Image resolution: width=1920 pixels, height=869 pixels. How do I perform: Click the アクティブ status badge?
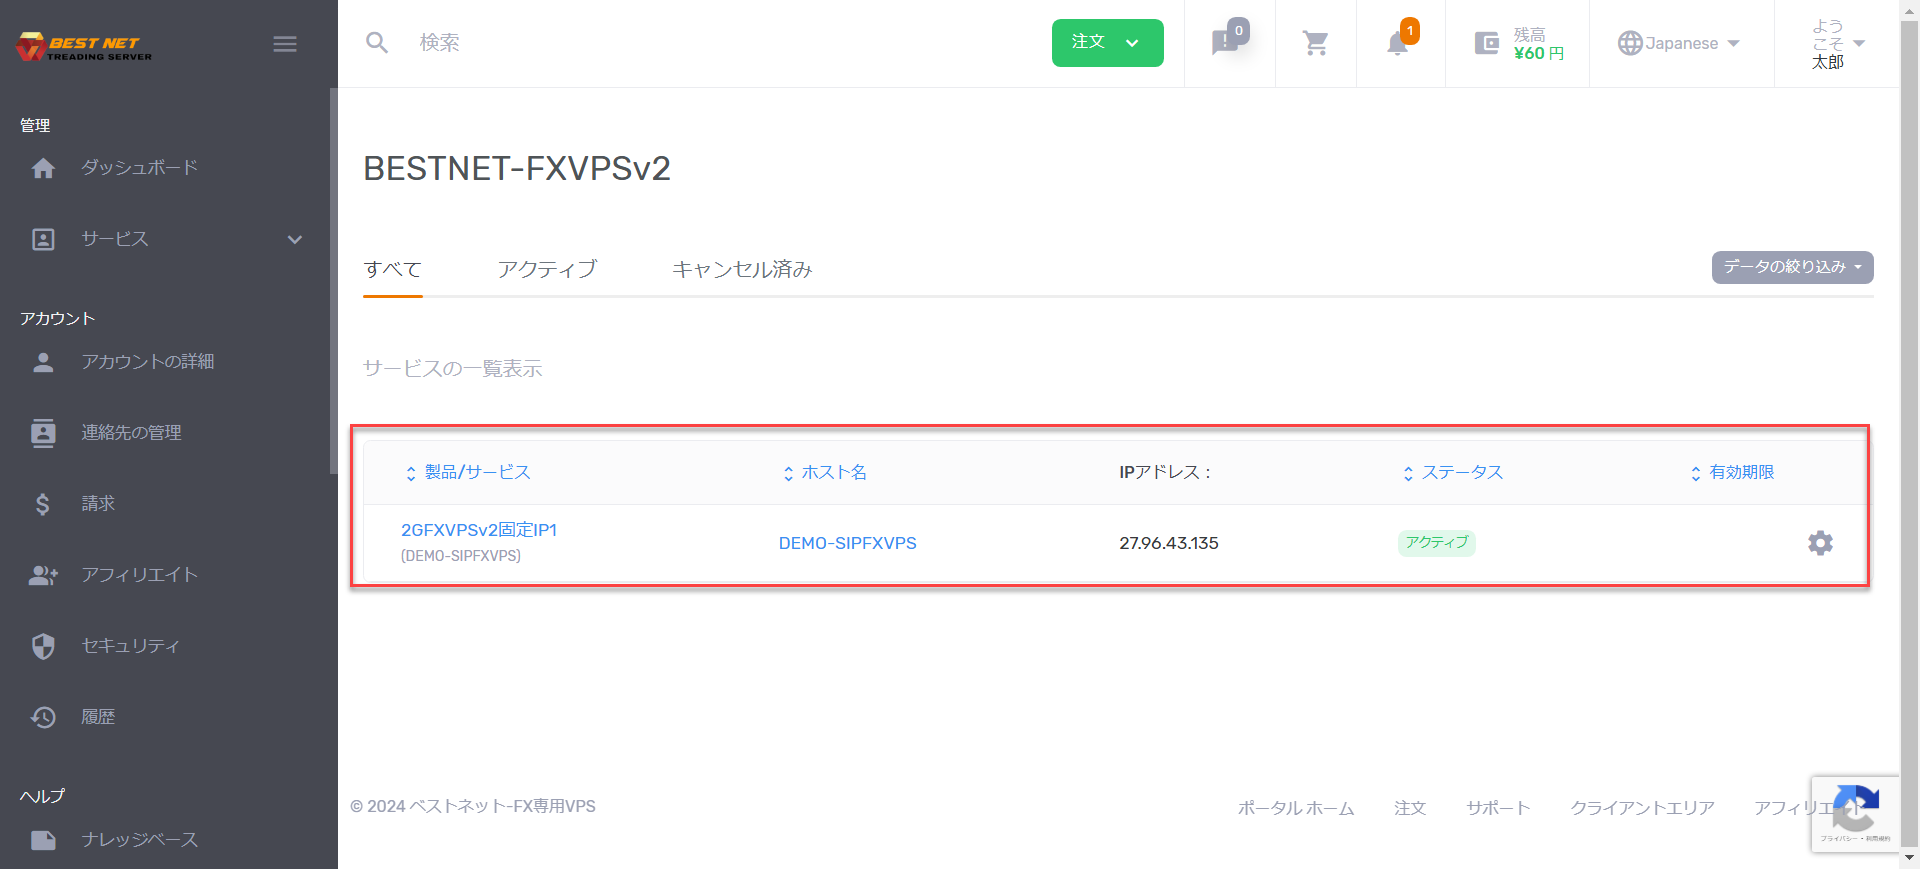[1437, 542]
